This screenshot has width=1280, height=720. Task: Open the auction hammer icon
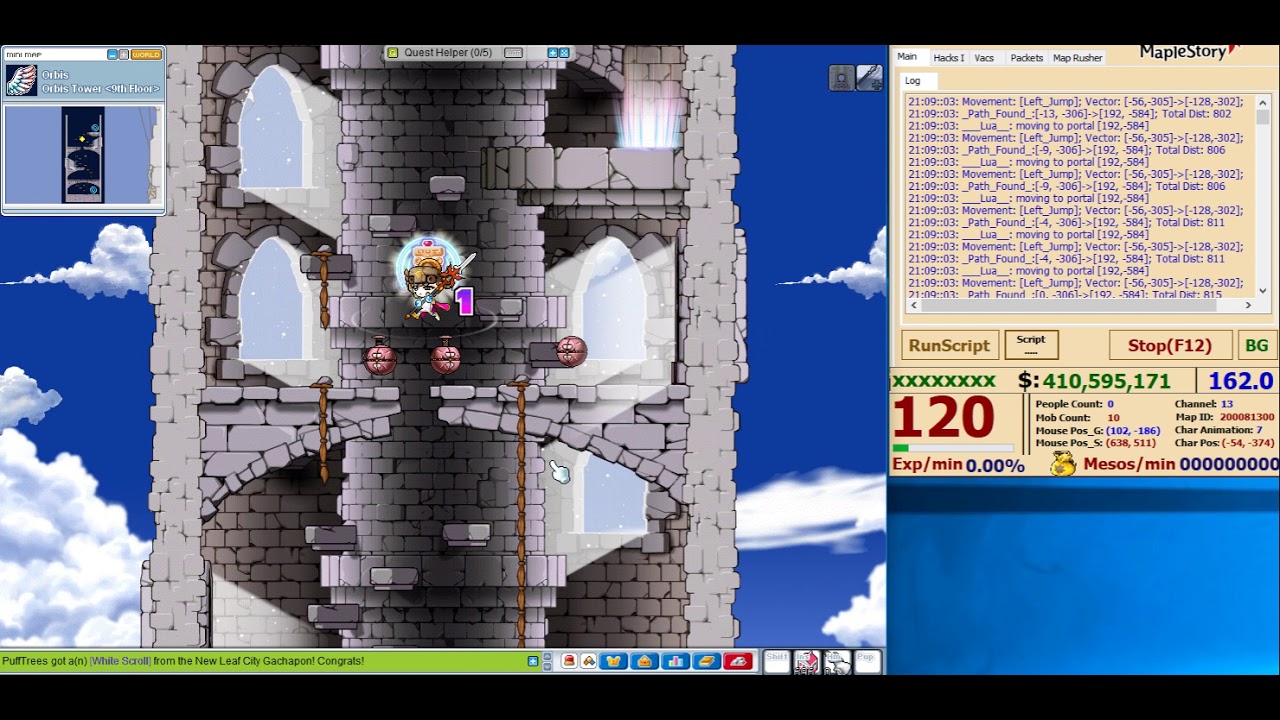[x=589, y=661]
